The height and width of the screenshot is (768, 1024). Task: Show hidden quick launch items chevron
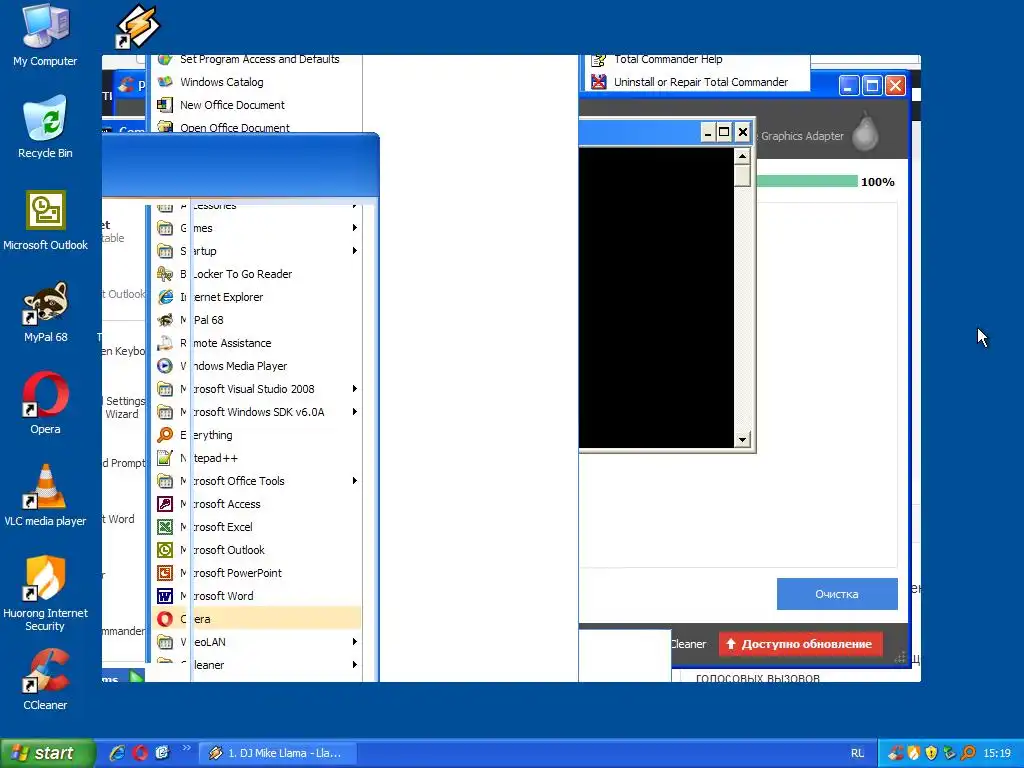tap(186, 748)
